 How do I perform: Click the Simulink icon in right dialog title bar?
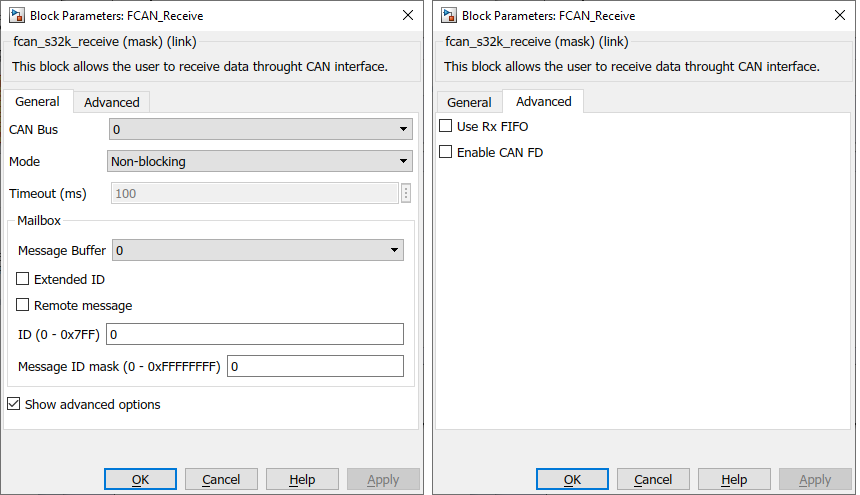click(449, 15)
